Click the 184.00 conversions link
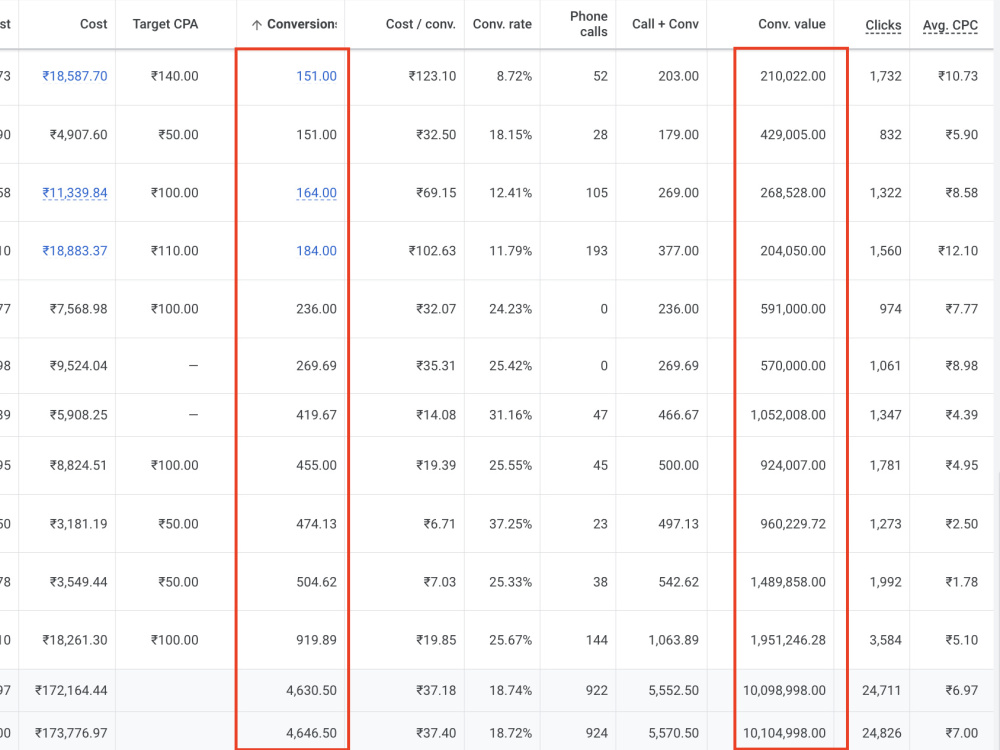The height and width of the screenshot is (750, 1000). coord(316,251)
